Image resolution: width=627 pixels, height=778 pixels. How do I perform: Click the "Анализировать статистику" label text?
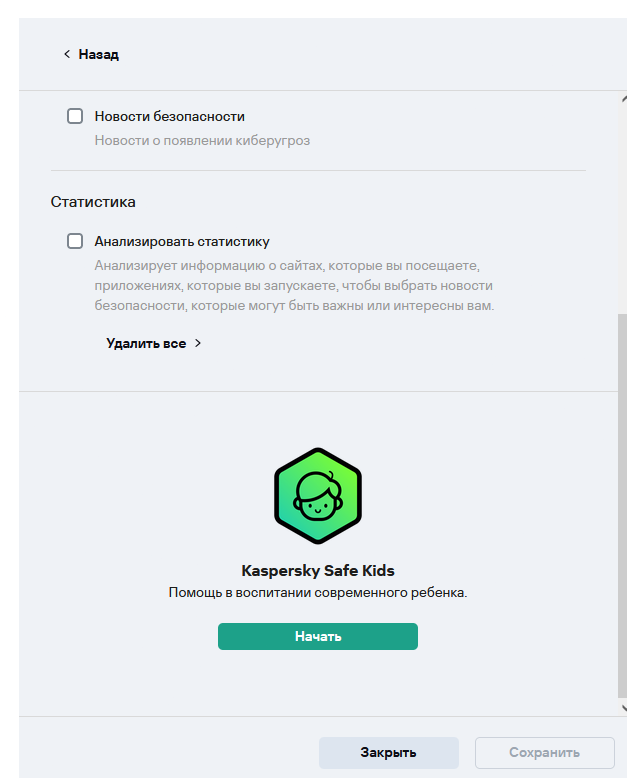click(182, 241)
